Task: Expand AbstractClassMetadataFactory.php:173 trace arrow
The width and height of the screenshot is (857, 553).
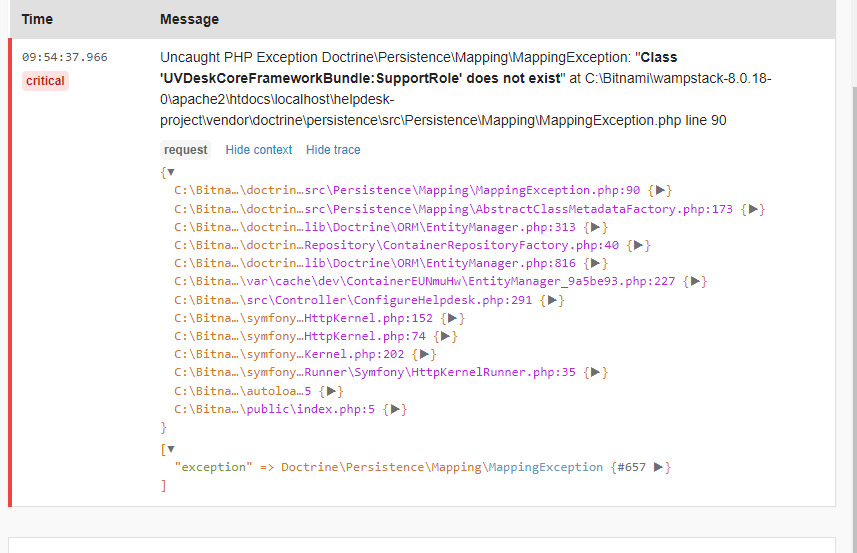Action: [755, 209]
